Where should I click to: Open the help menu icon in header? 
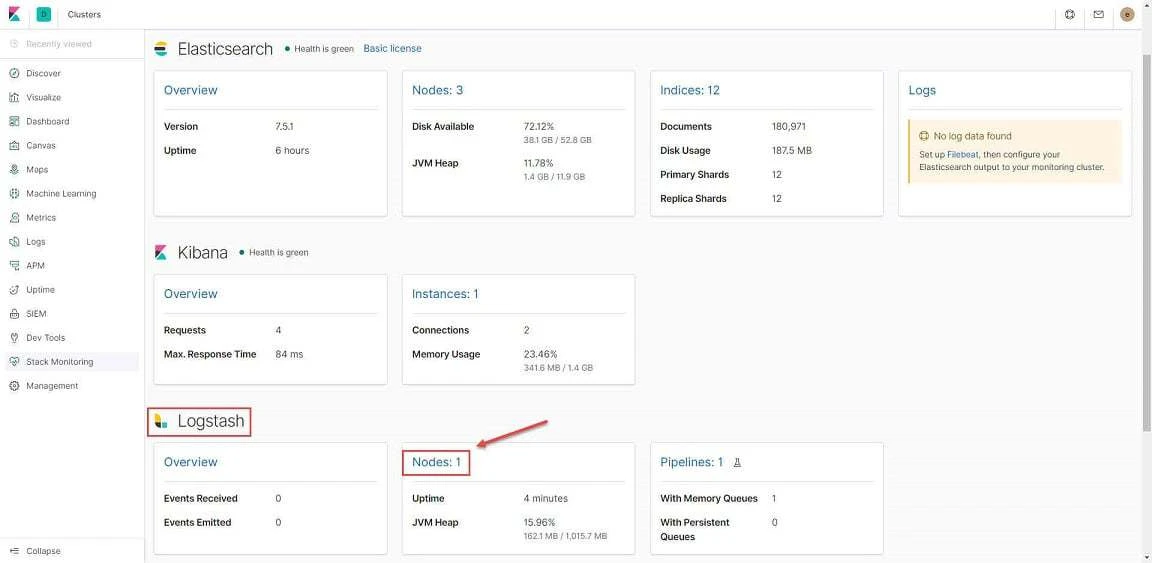tap(1070, 15)
